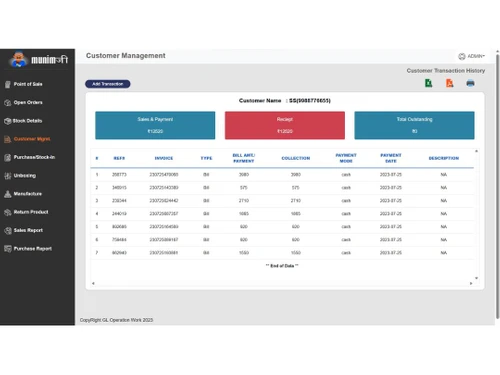Click the Sales & Payment summary card
This screenshot has width=500, height=375.
pyautogui.click(x=155, y=125)
